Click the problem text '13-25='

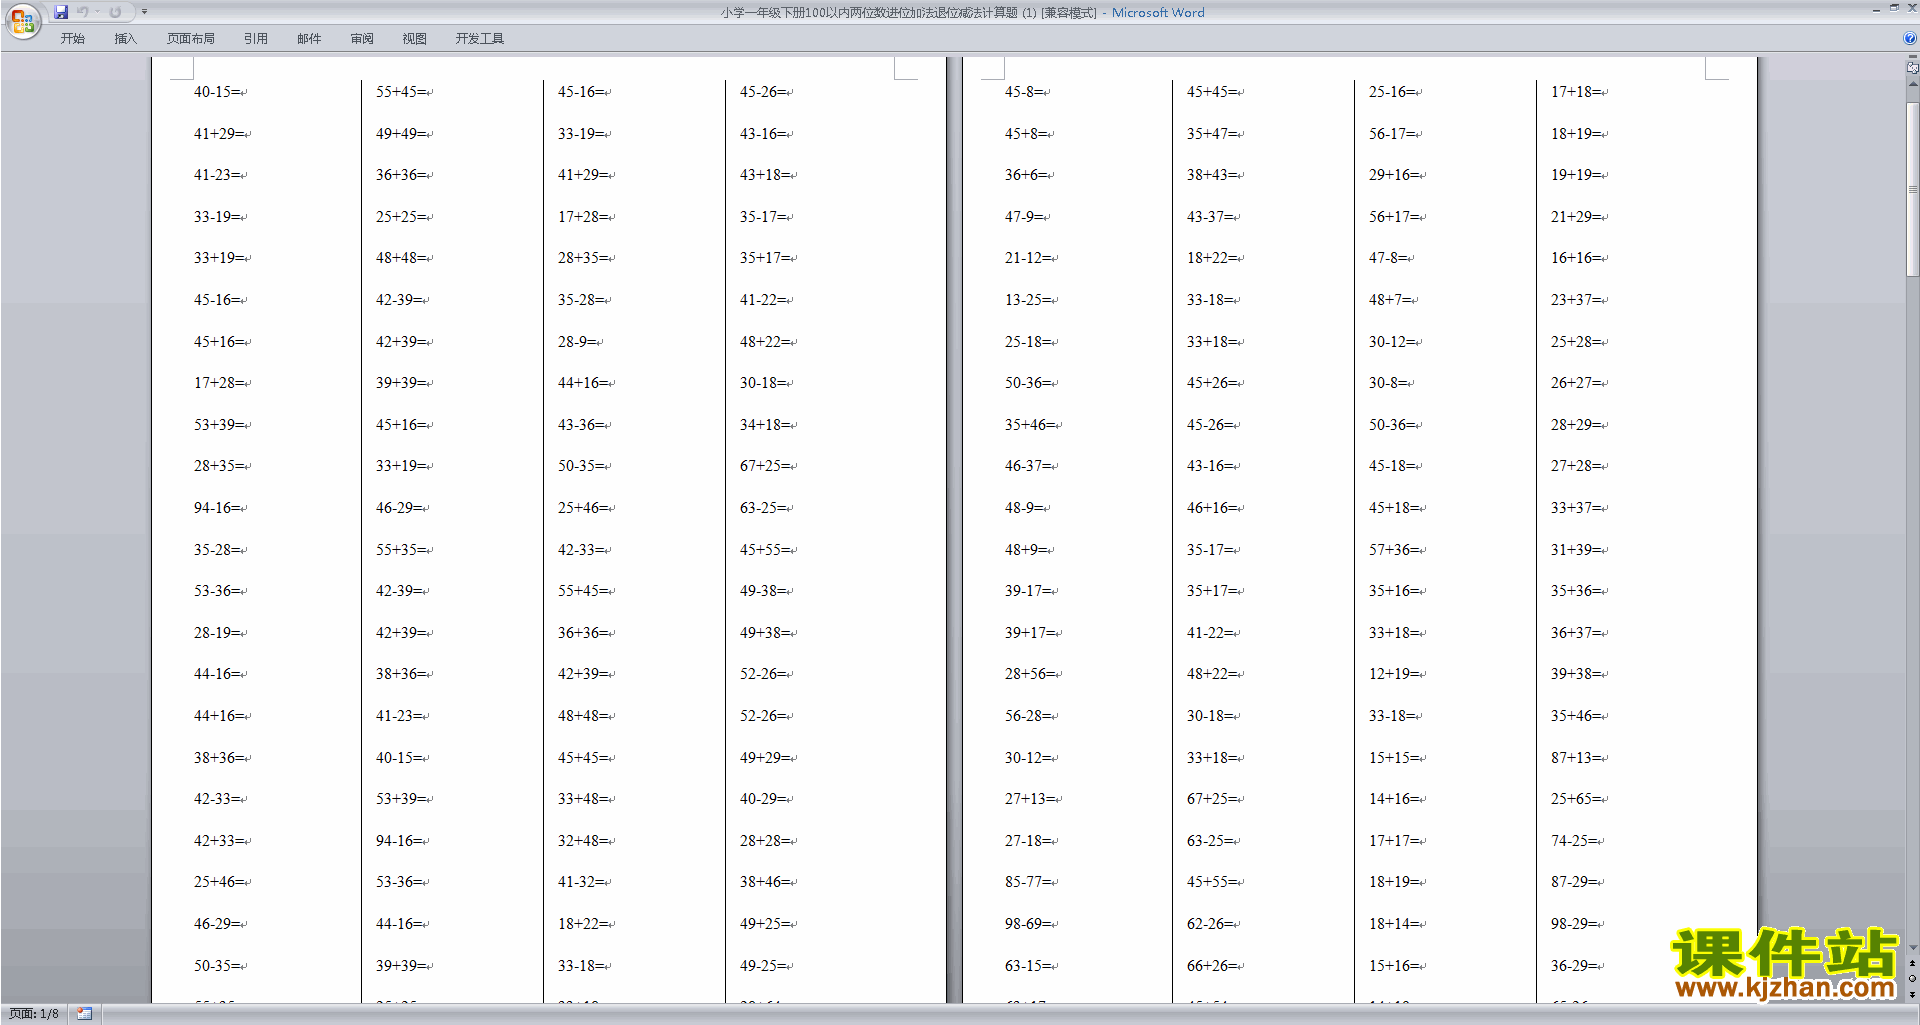tap(1028, 299)
